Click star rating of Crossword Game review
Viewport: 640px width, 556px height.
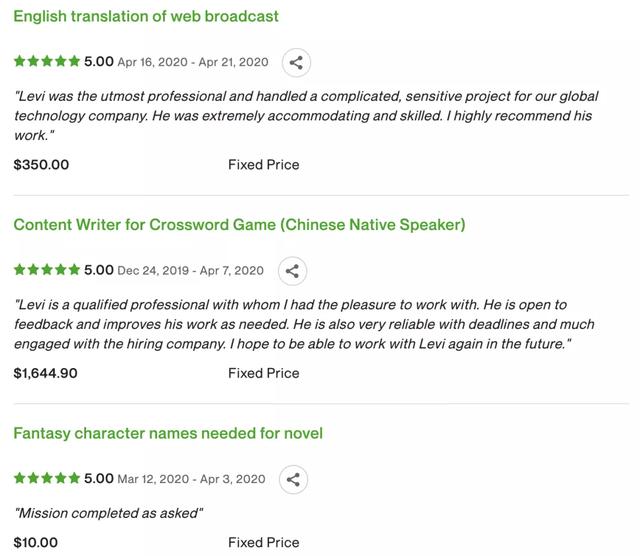tap(47, 270)
